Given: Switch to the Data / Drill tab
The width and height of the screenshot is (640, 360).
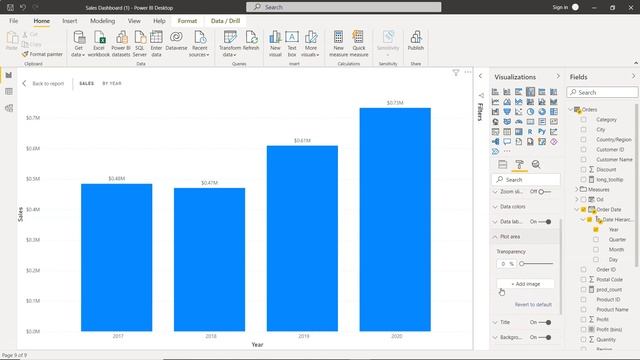Looking at the screenshot, I should pos(225,21).
